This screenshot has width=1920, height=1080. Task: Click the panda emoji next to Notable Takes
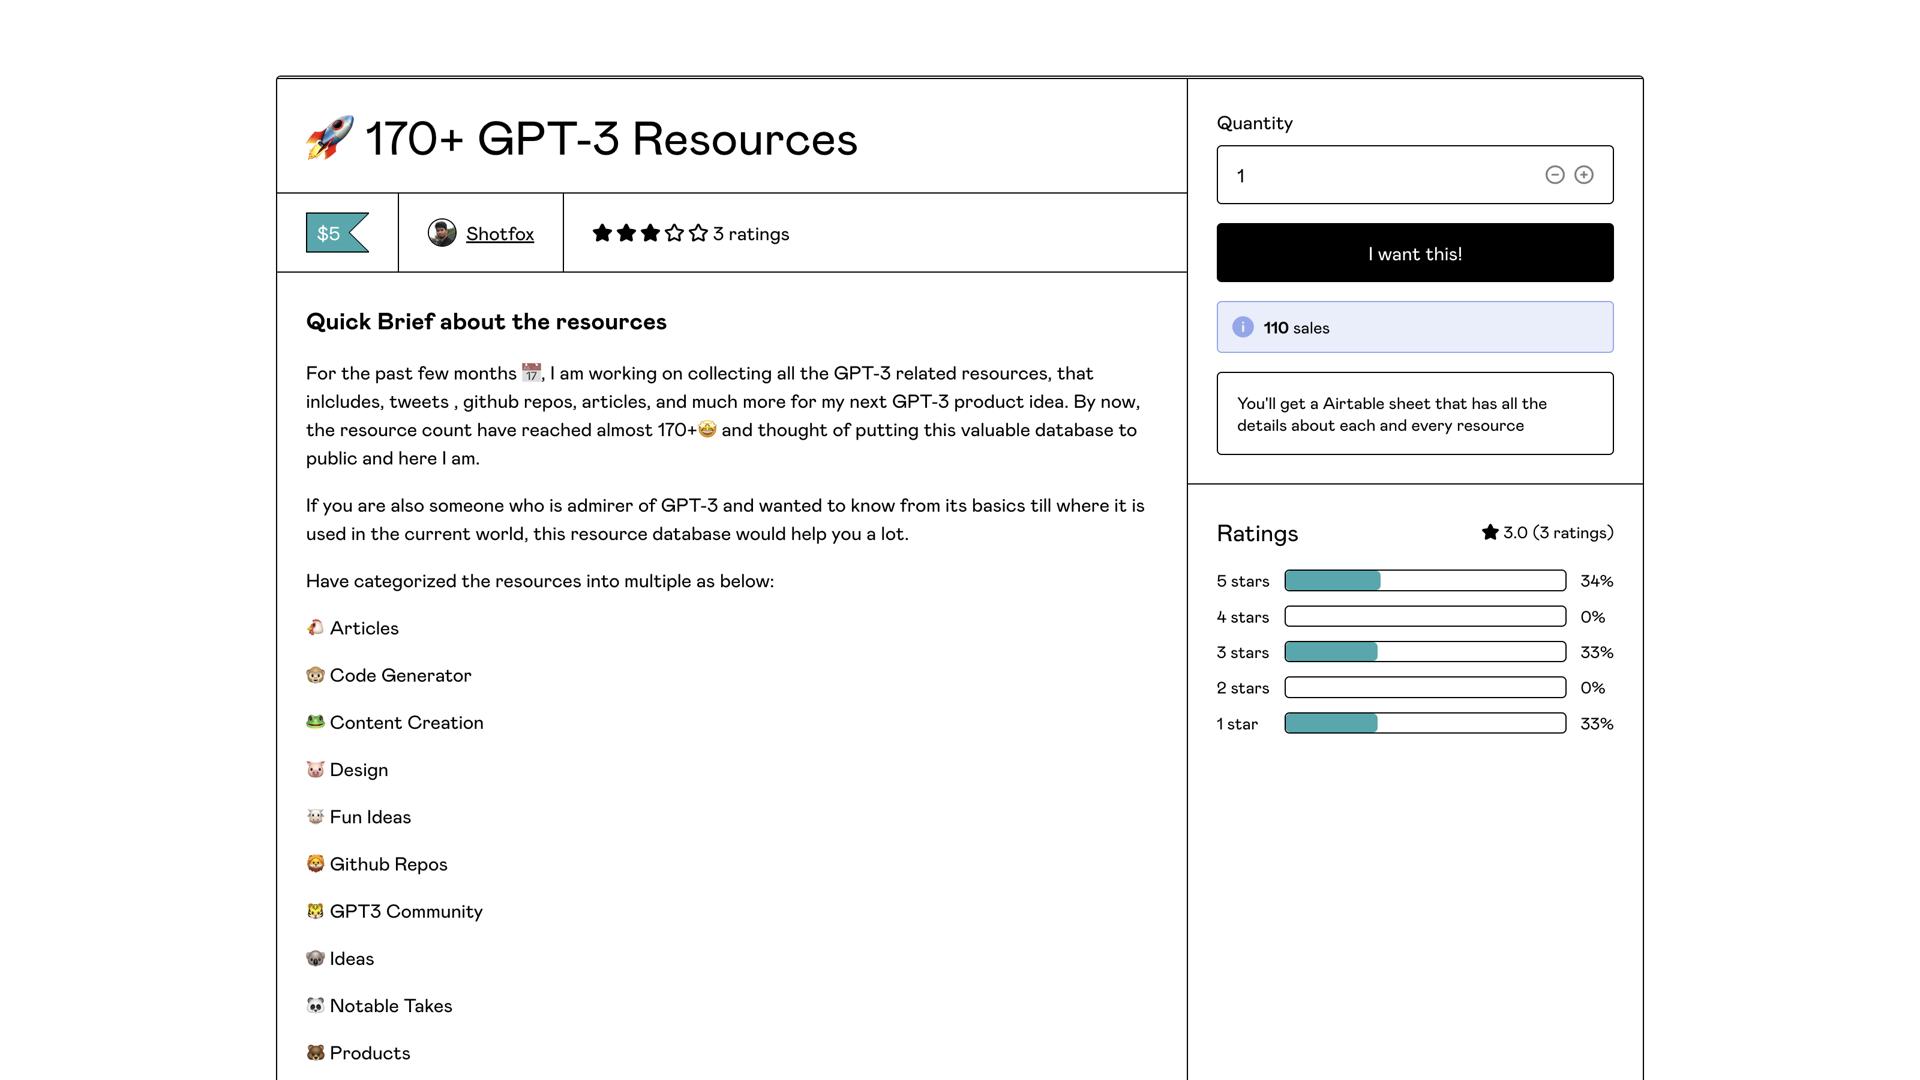coord(314,1005)
